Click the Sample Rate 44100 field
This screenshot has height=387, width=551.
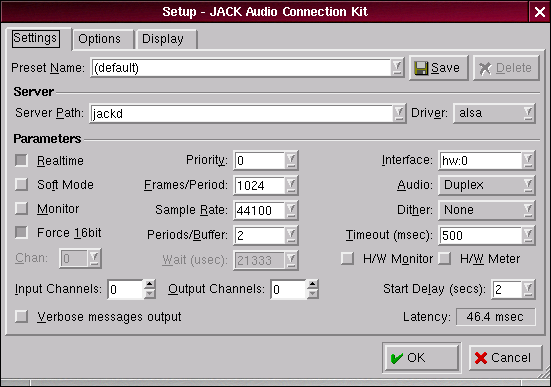pyautogui.click(x=259, y=210)
